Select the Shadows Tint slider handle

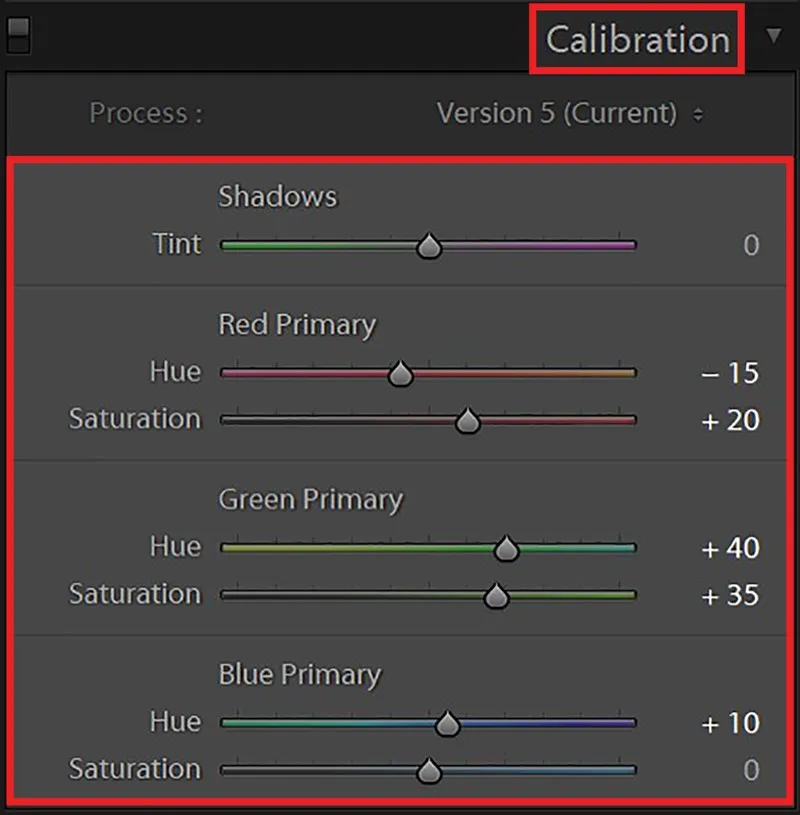pos(428,245)
